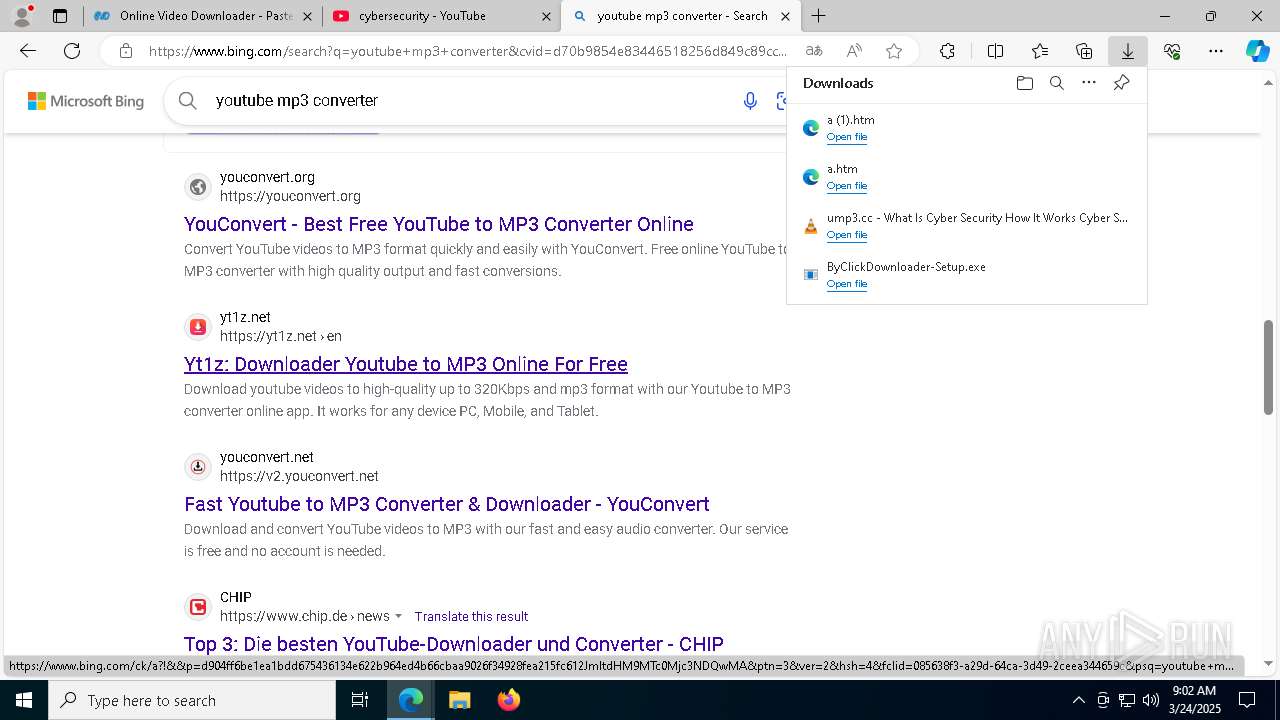This screenshot has width=1280, height=720.
Task: Open tab actions menu icon
Action: tap(60, 16)
